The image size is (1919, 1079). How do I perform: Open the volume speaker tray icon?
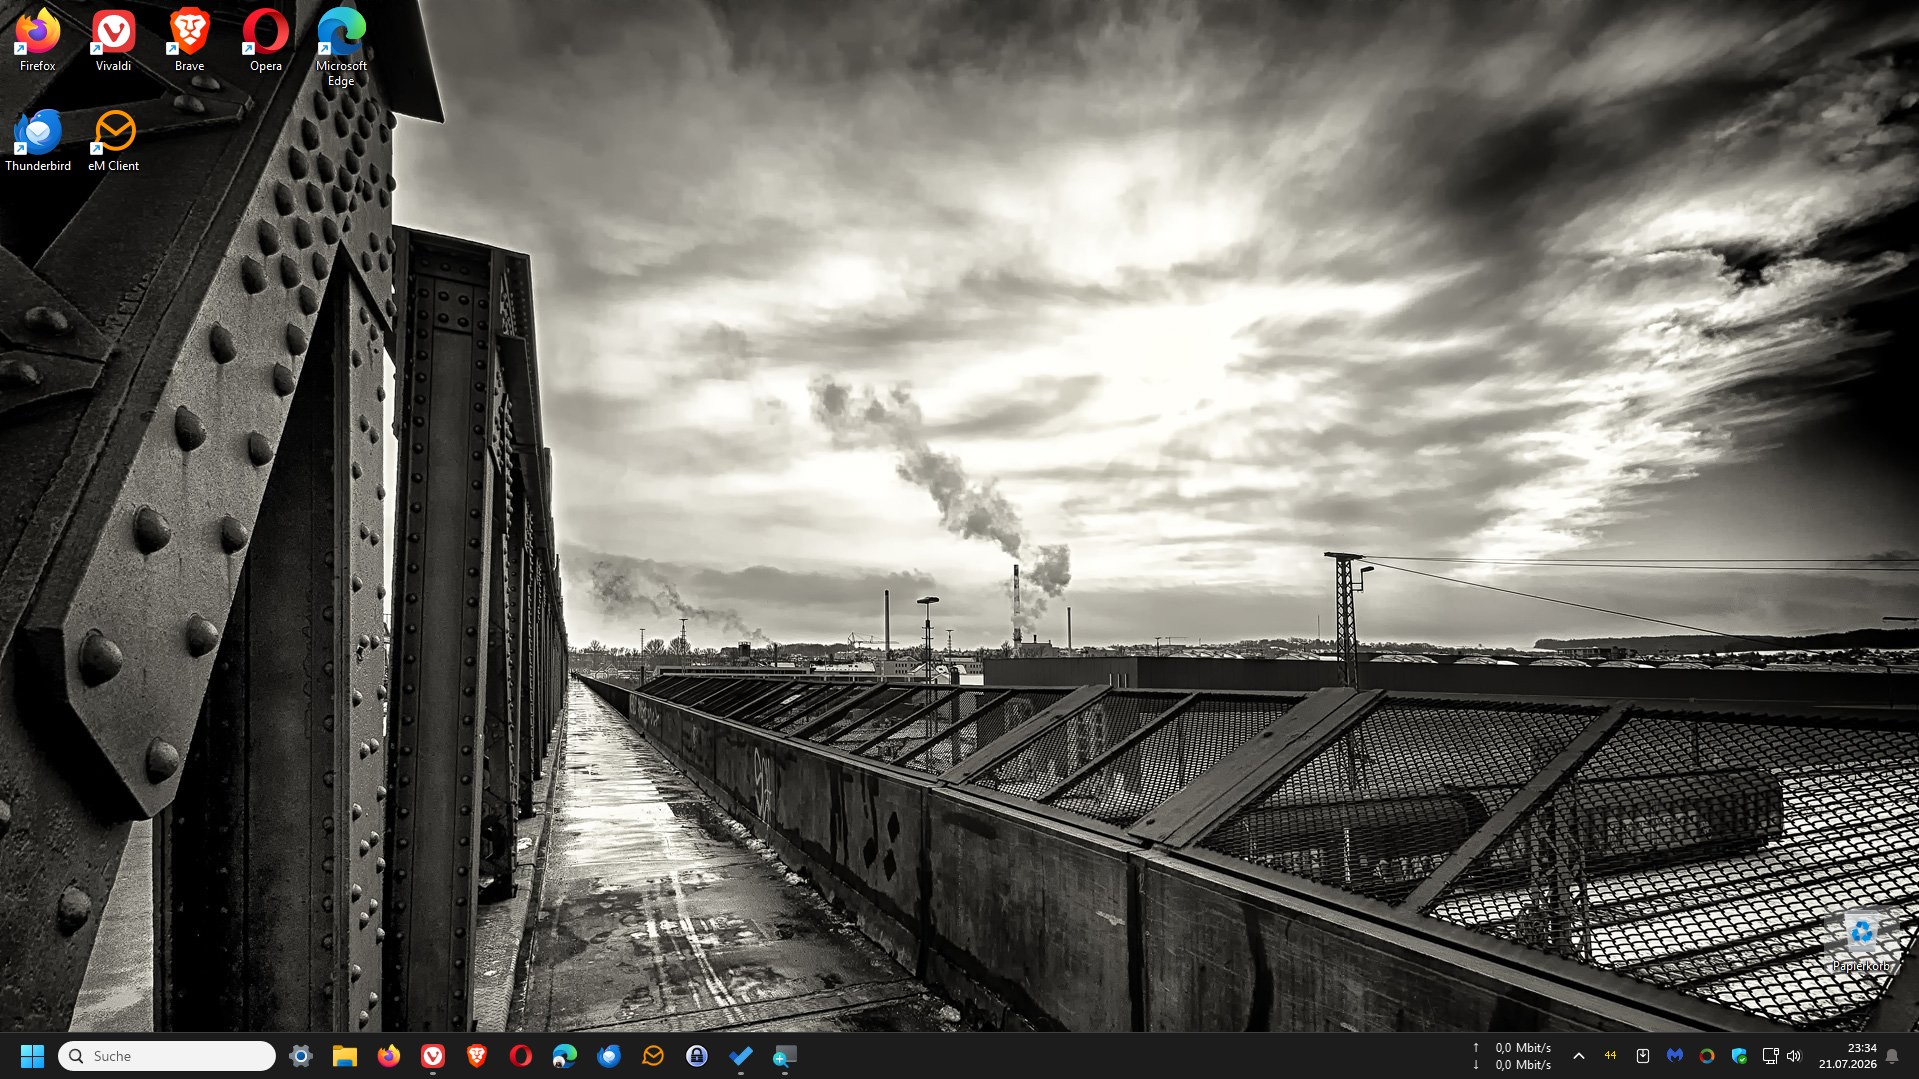coord(1794,1056)
